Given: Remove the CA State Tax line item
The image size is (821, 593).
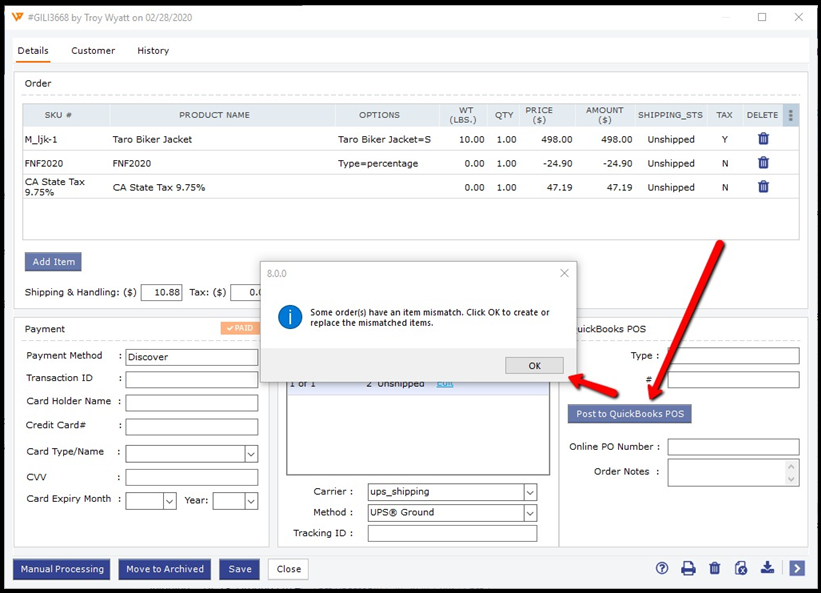Looking at the screenshot, I should [x=763, y=187].
